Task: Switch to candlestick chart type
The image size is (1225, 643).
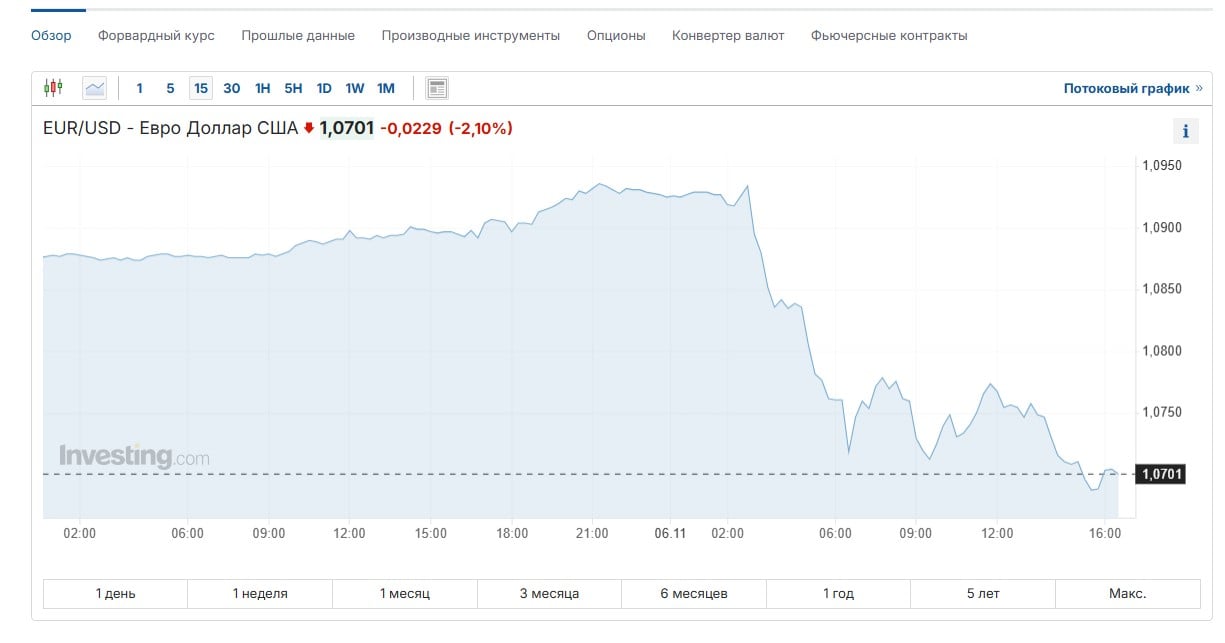Action: pos(53,88)
